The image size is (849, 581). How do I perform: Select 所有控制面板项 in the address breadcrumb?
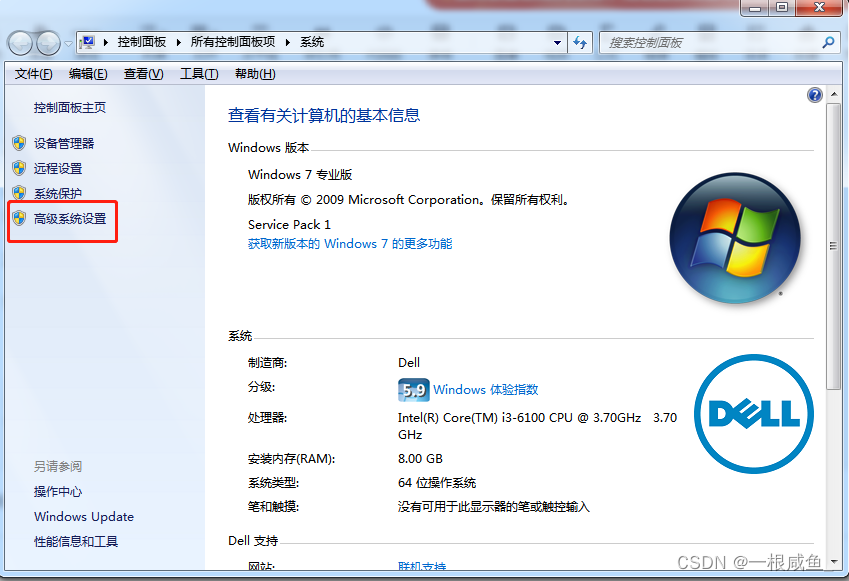tap(233, 42)
